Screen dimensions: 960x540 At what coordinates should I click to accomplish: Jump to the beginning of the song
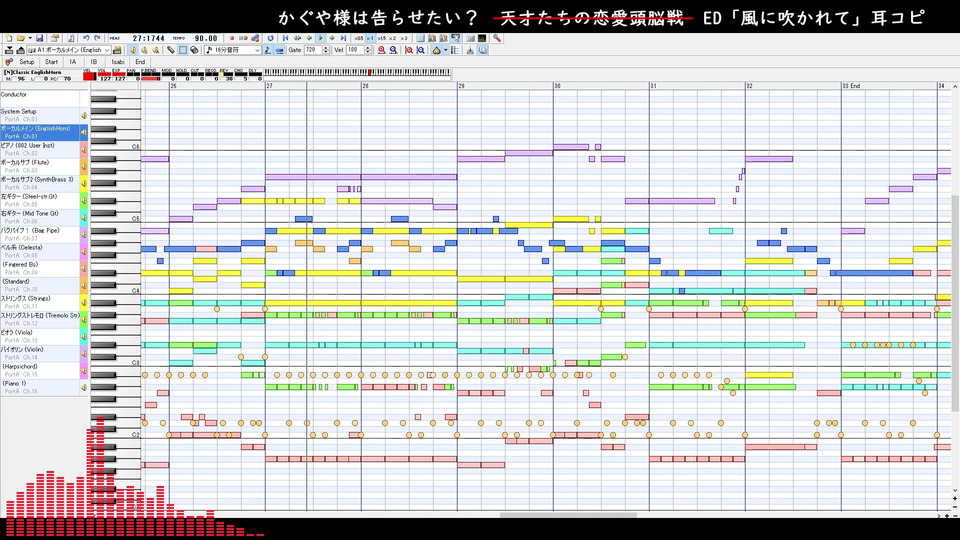click(285, 38)
